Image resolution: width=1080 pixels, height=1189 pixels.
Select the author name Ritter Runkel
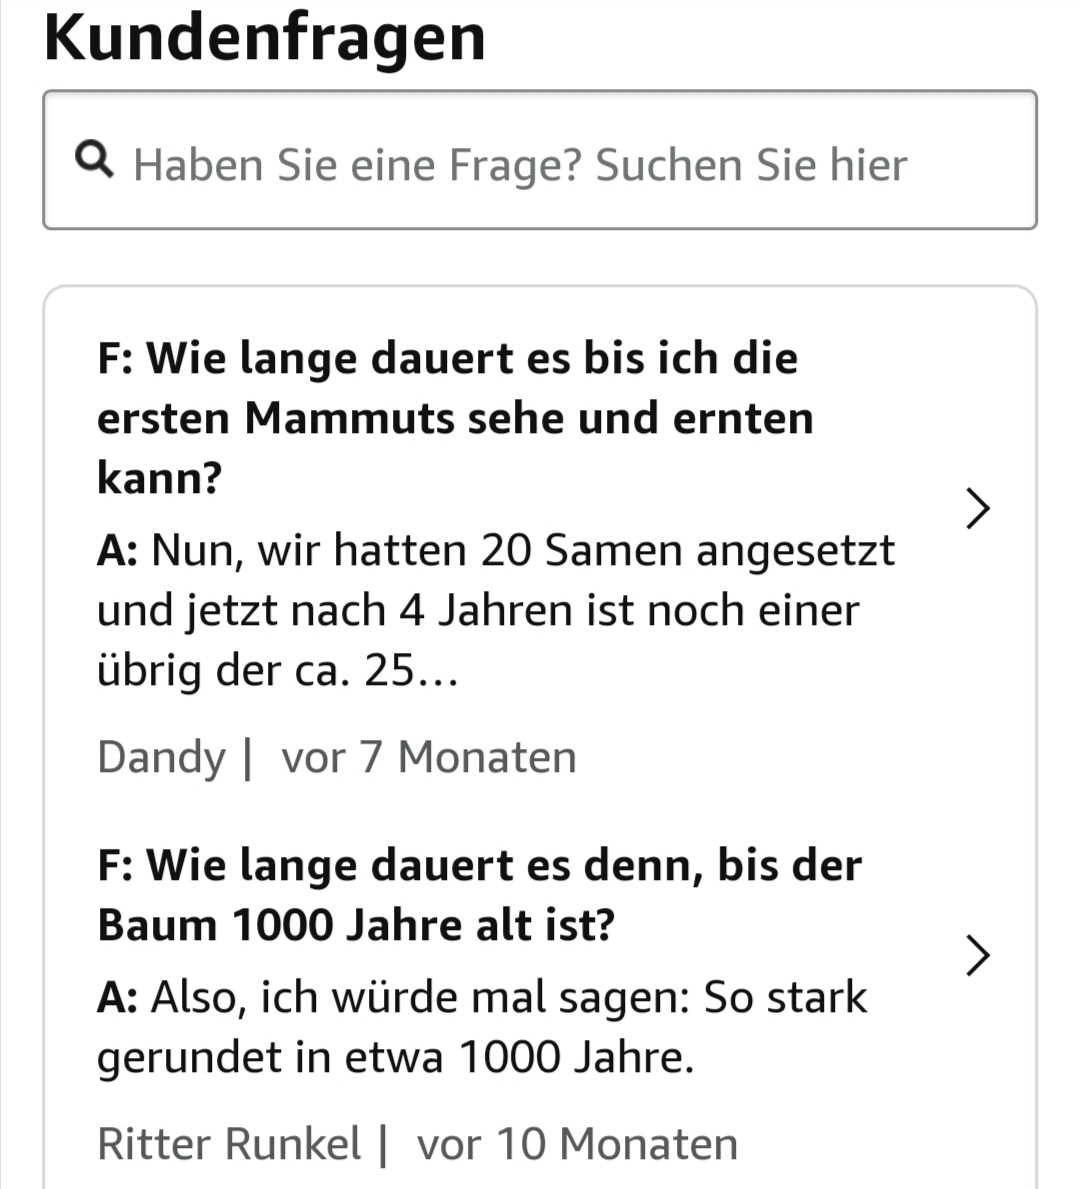tap(229, 1144)
